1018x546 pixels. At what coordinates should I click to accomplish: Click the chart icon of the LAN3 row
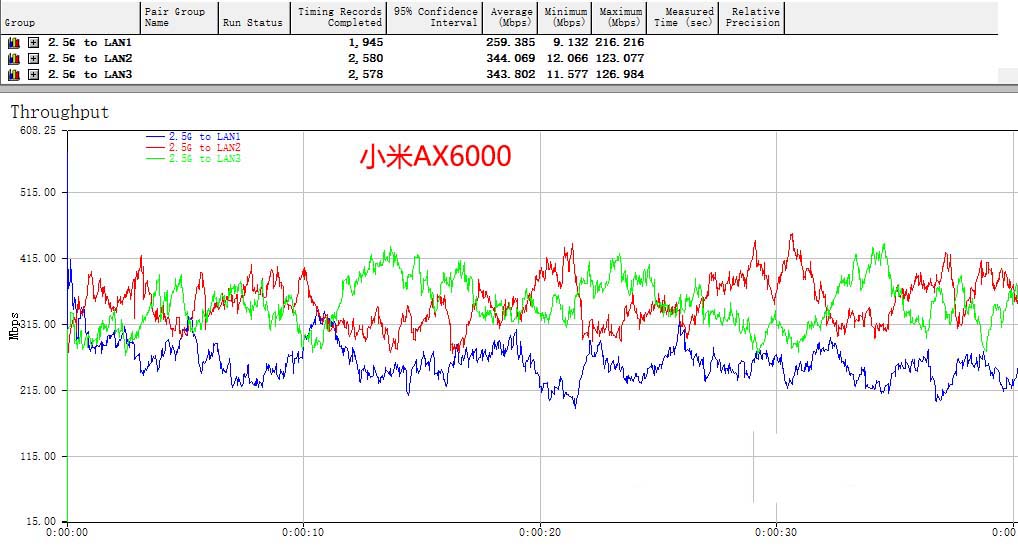(14, 75)
